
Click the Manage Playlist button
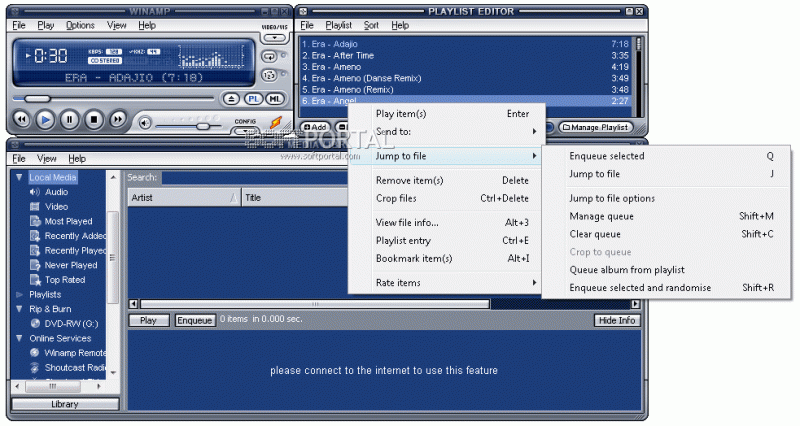coord(596,127)
